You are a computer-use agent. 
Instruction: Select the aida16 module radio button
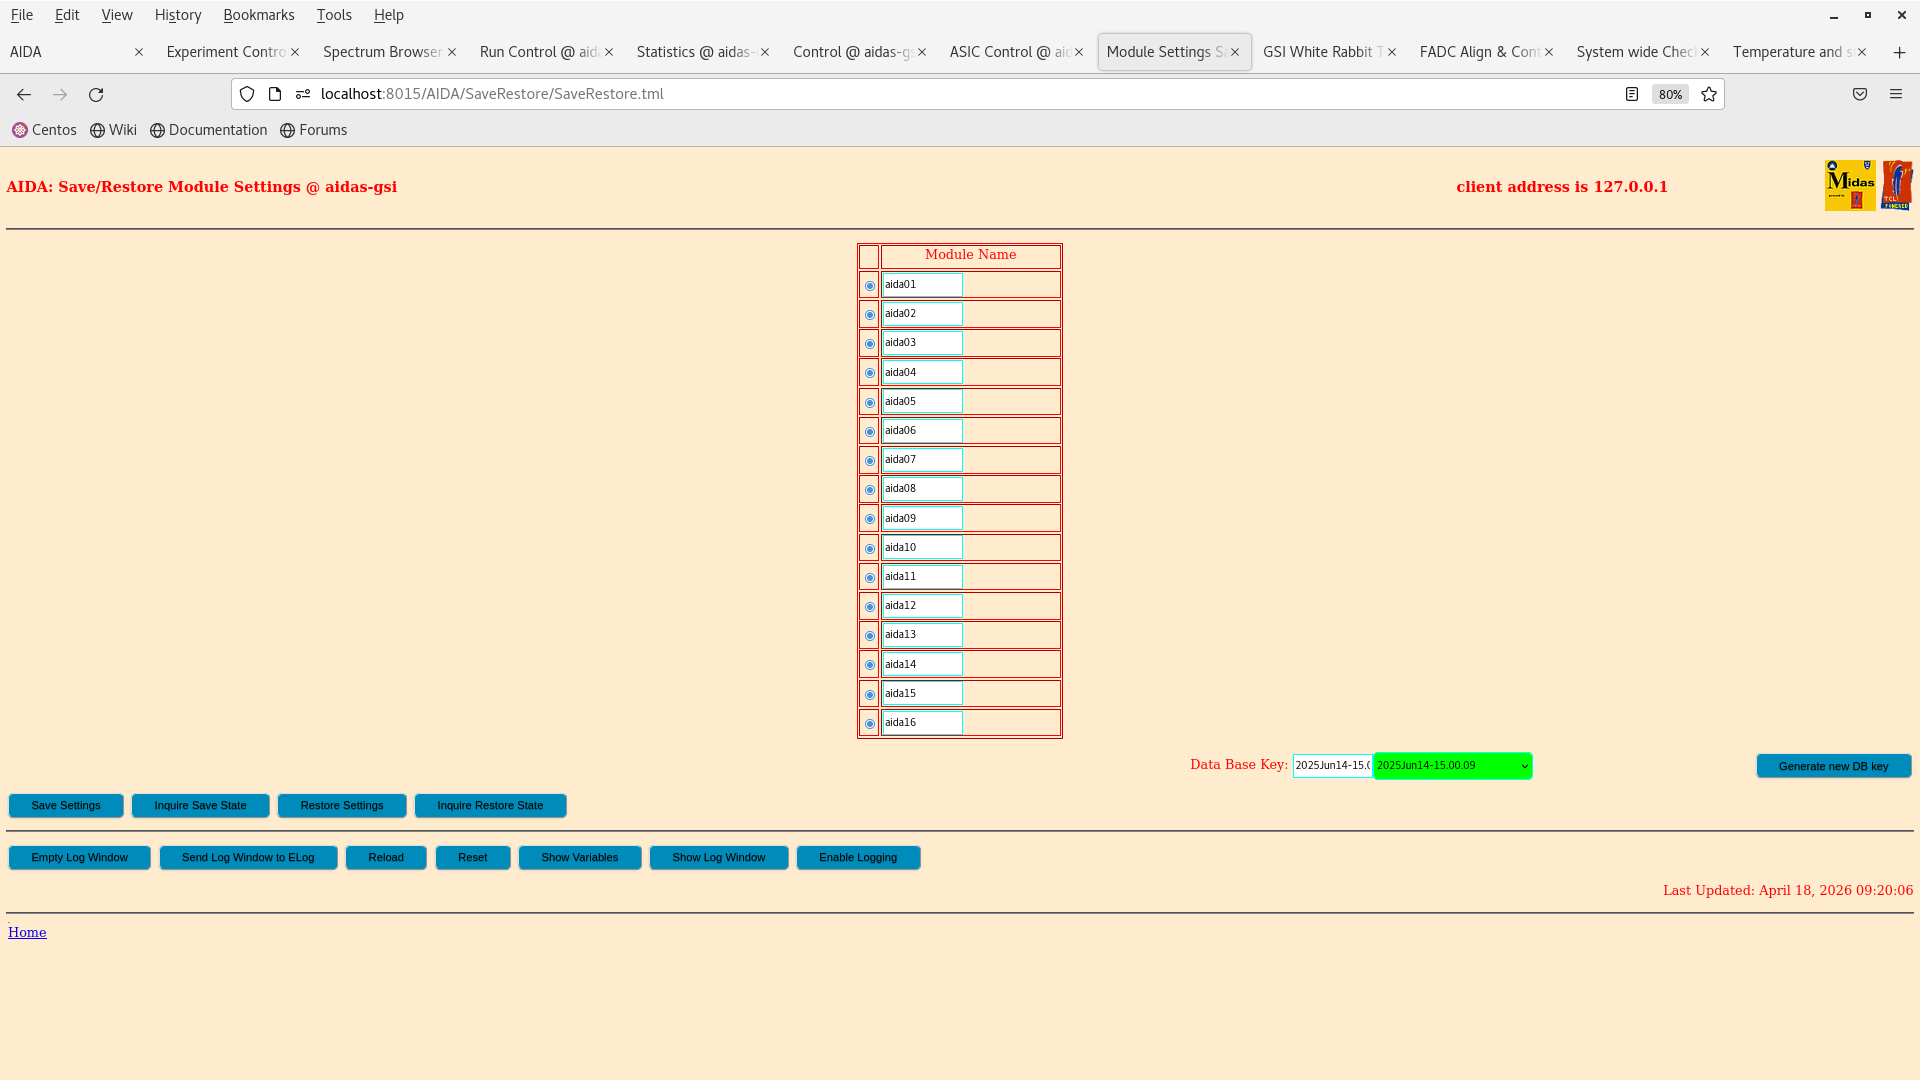click(x=869, y=723)
